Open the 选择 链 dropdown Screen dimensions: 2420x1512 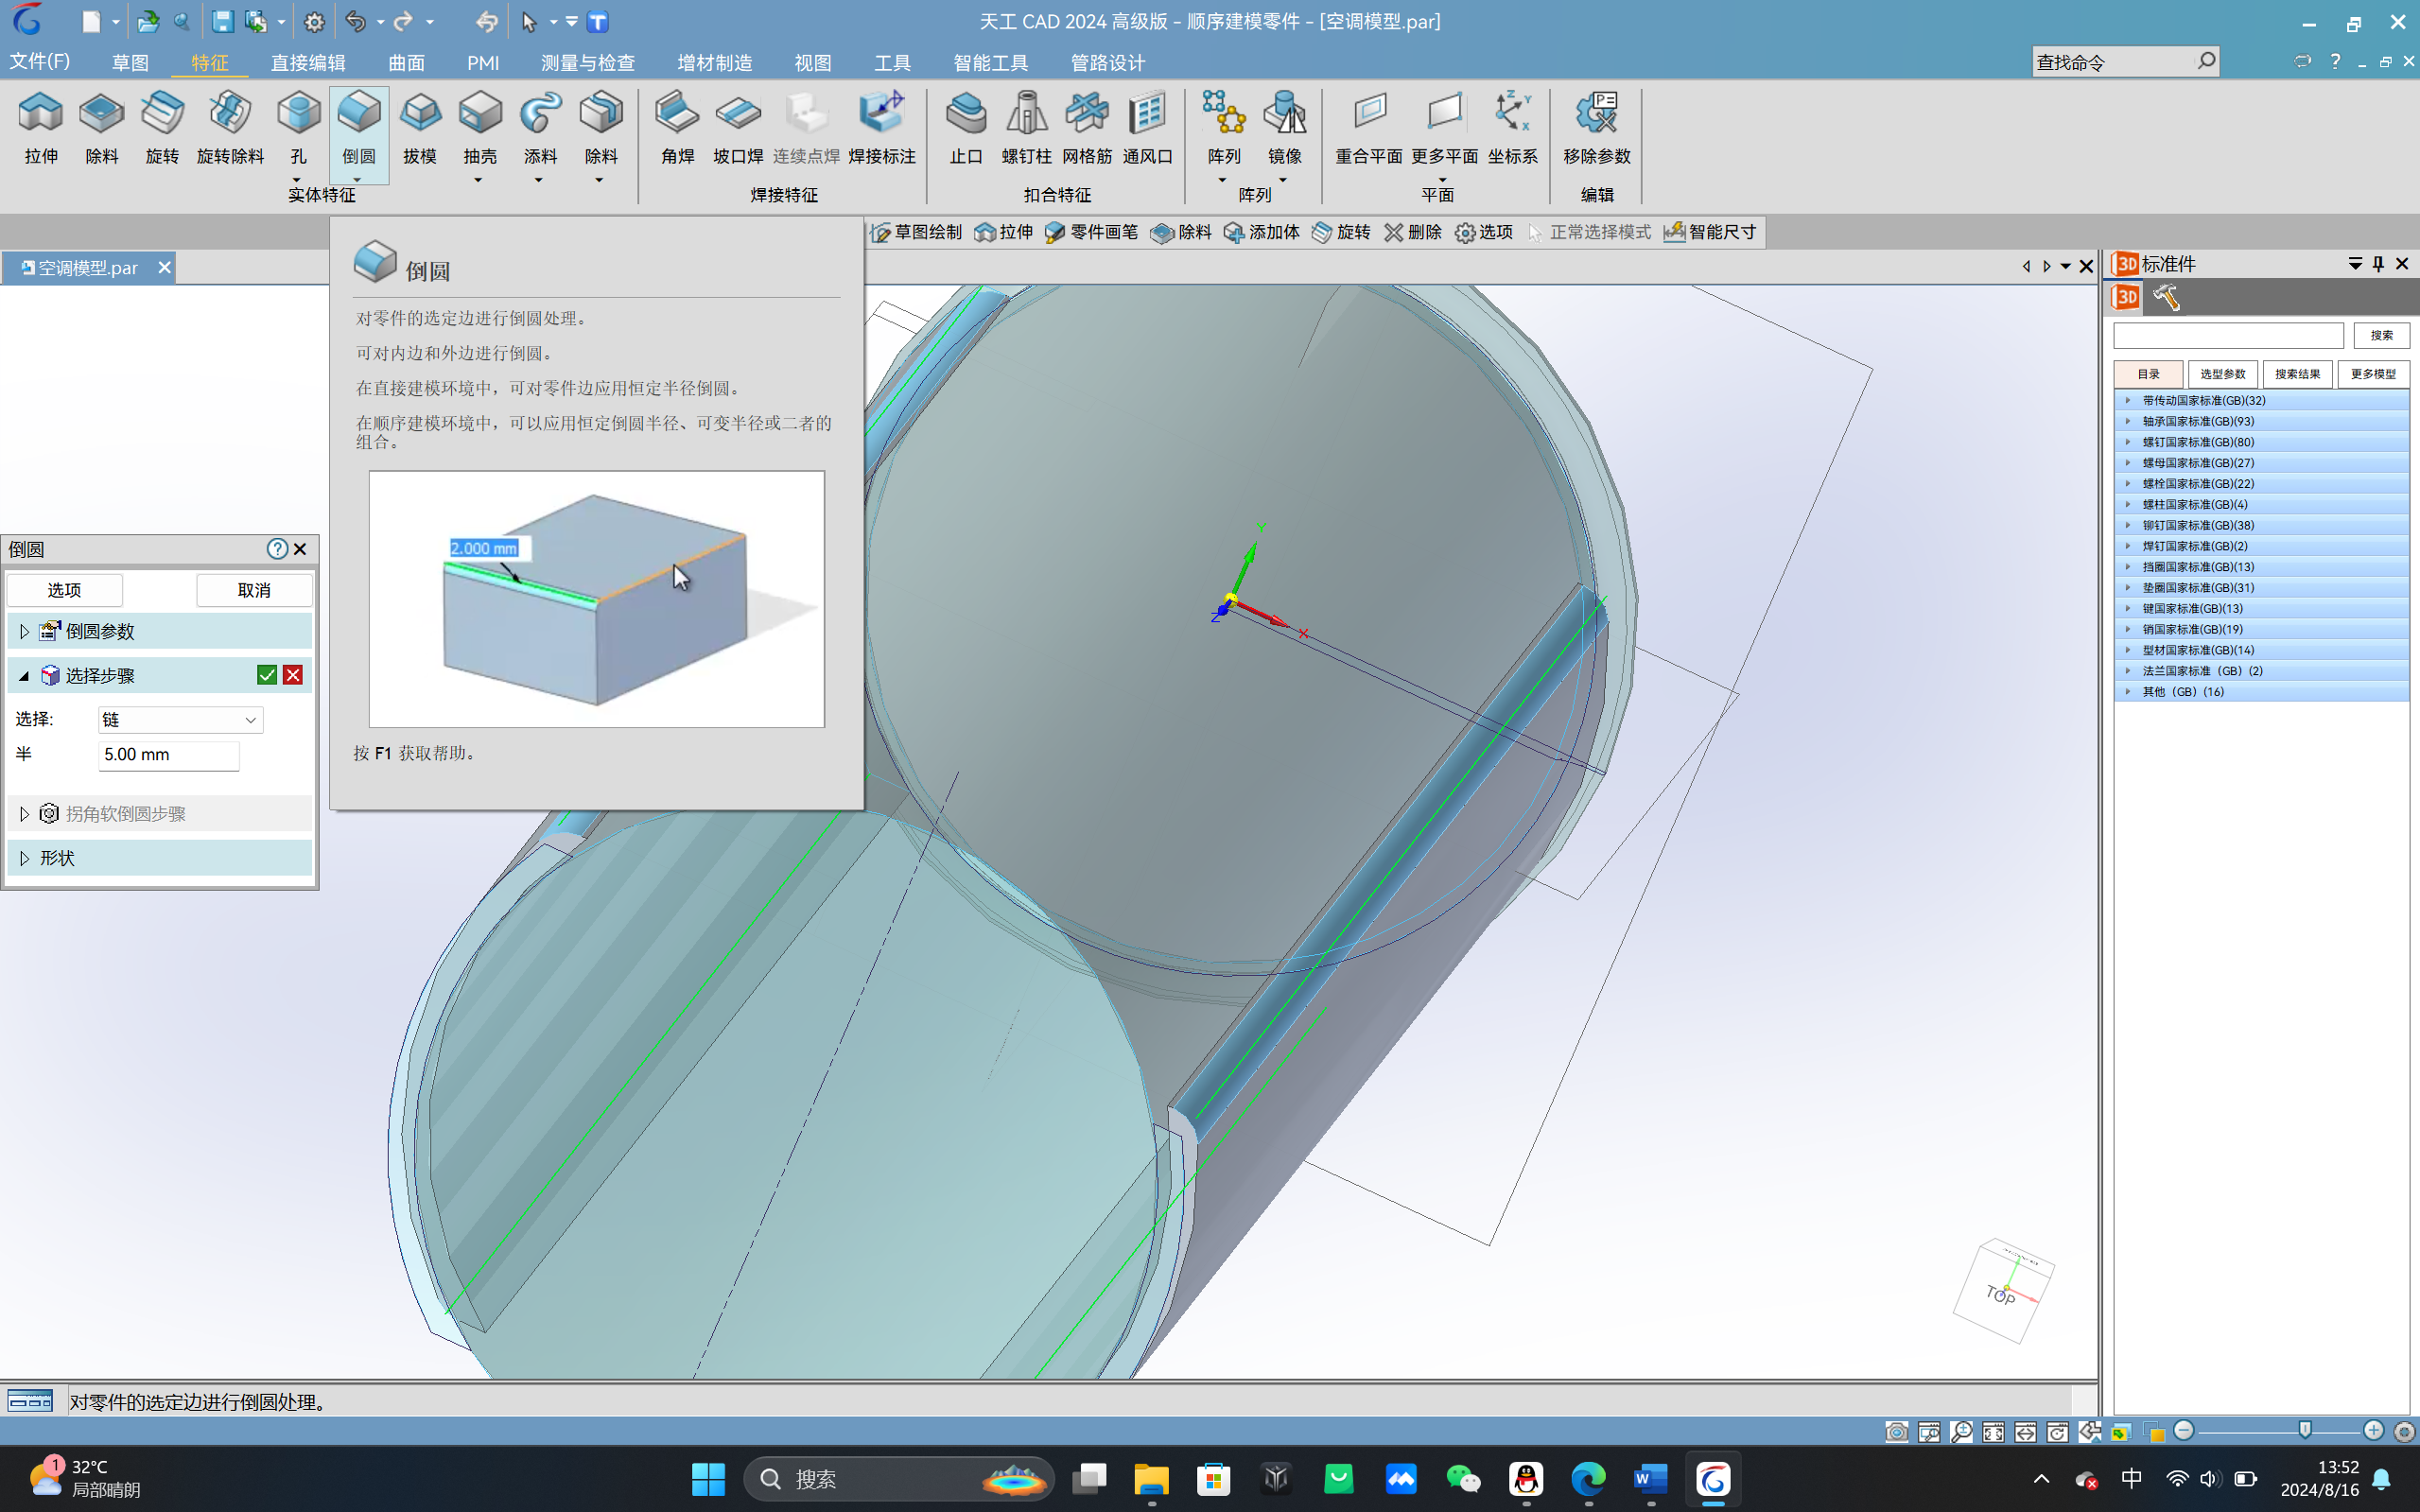tap(181, 720)
